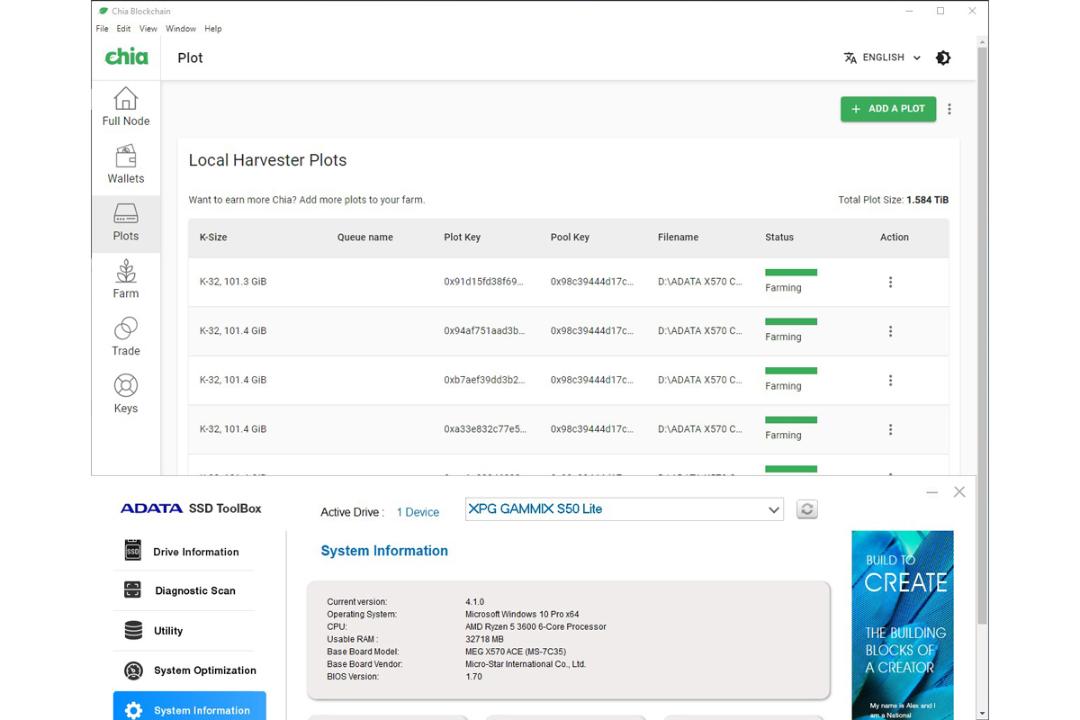This screenshot has height=720, width=1080.
Task: Click the Queue name column header
Action: tap(365, 237)
